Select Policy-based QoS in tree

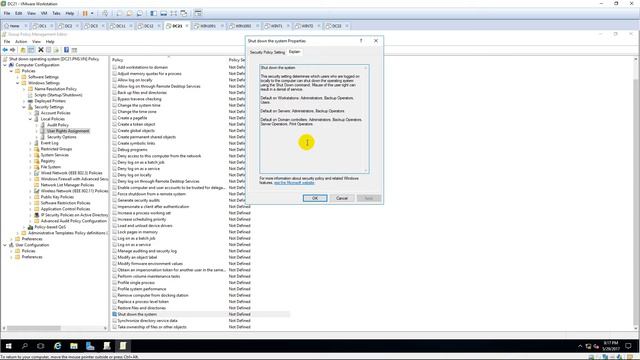coord(50,227)
